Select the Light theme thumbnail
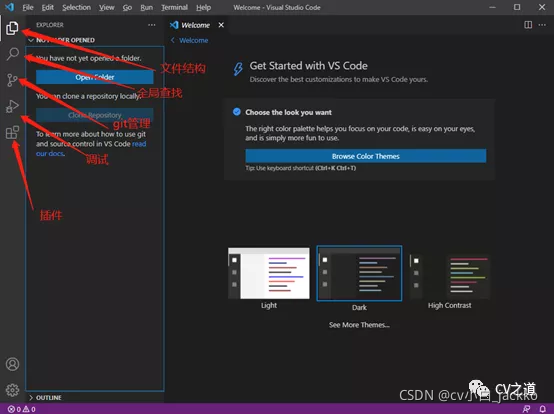554x414 pixels. [x=269, y=273]
